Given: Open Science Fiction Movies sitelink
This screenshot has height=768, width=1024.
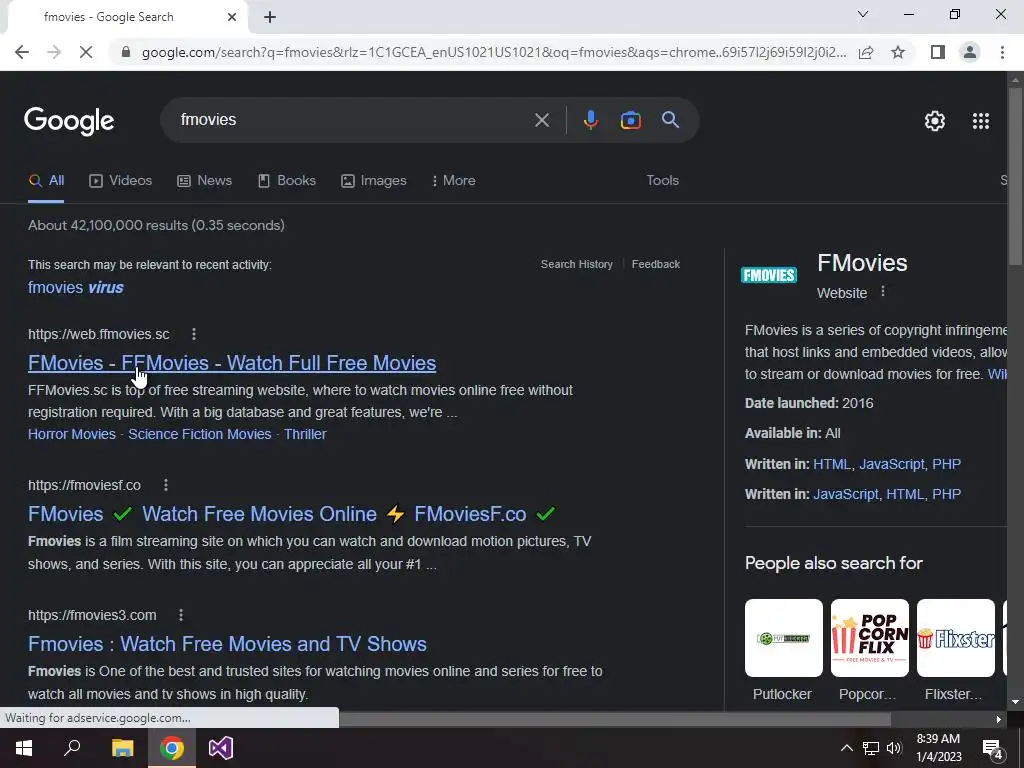Looking at the screenshot, I should coord(200,434).
